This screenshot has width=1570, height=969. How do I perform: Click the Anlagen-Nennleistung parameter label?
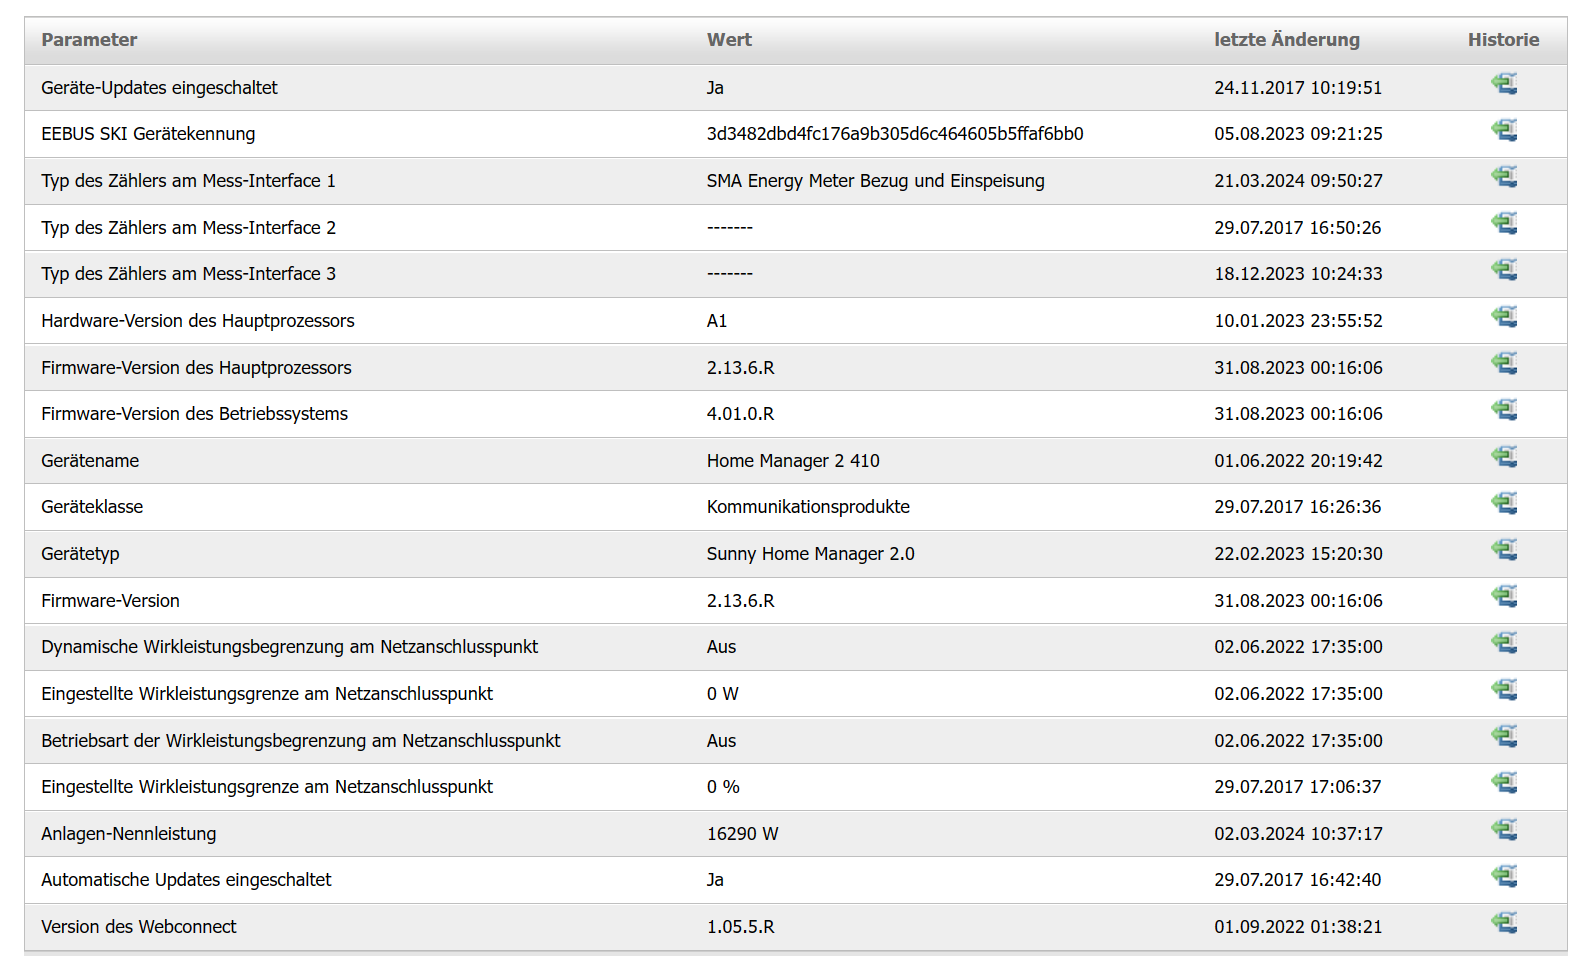pyautogui.click(x=128, y=834)
